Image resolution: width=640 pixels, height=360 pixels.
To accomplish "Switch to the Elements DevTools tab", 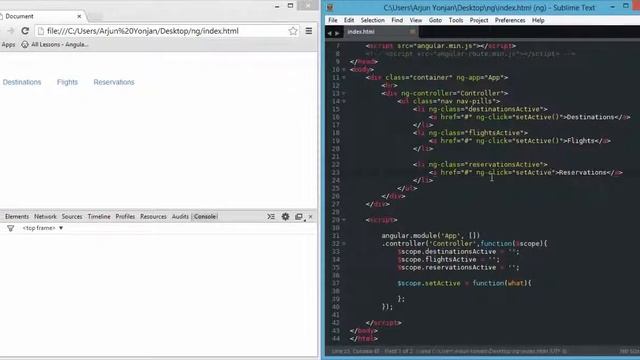I will [x=17, y=217].
